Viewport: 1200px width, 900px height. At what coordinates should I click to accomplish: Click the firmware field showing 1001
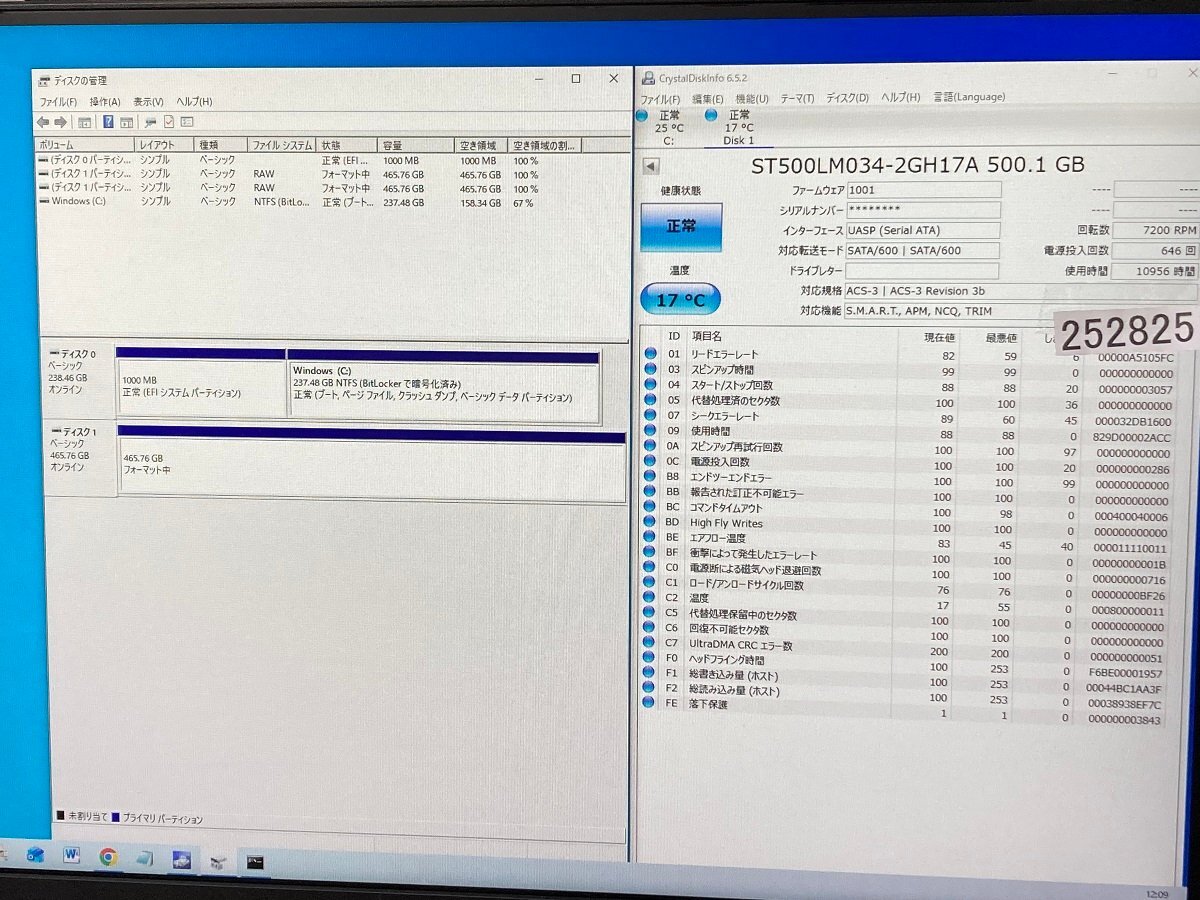(923, 189)
